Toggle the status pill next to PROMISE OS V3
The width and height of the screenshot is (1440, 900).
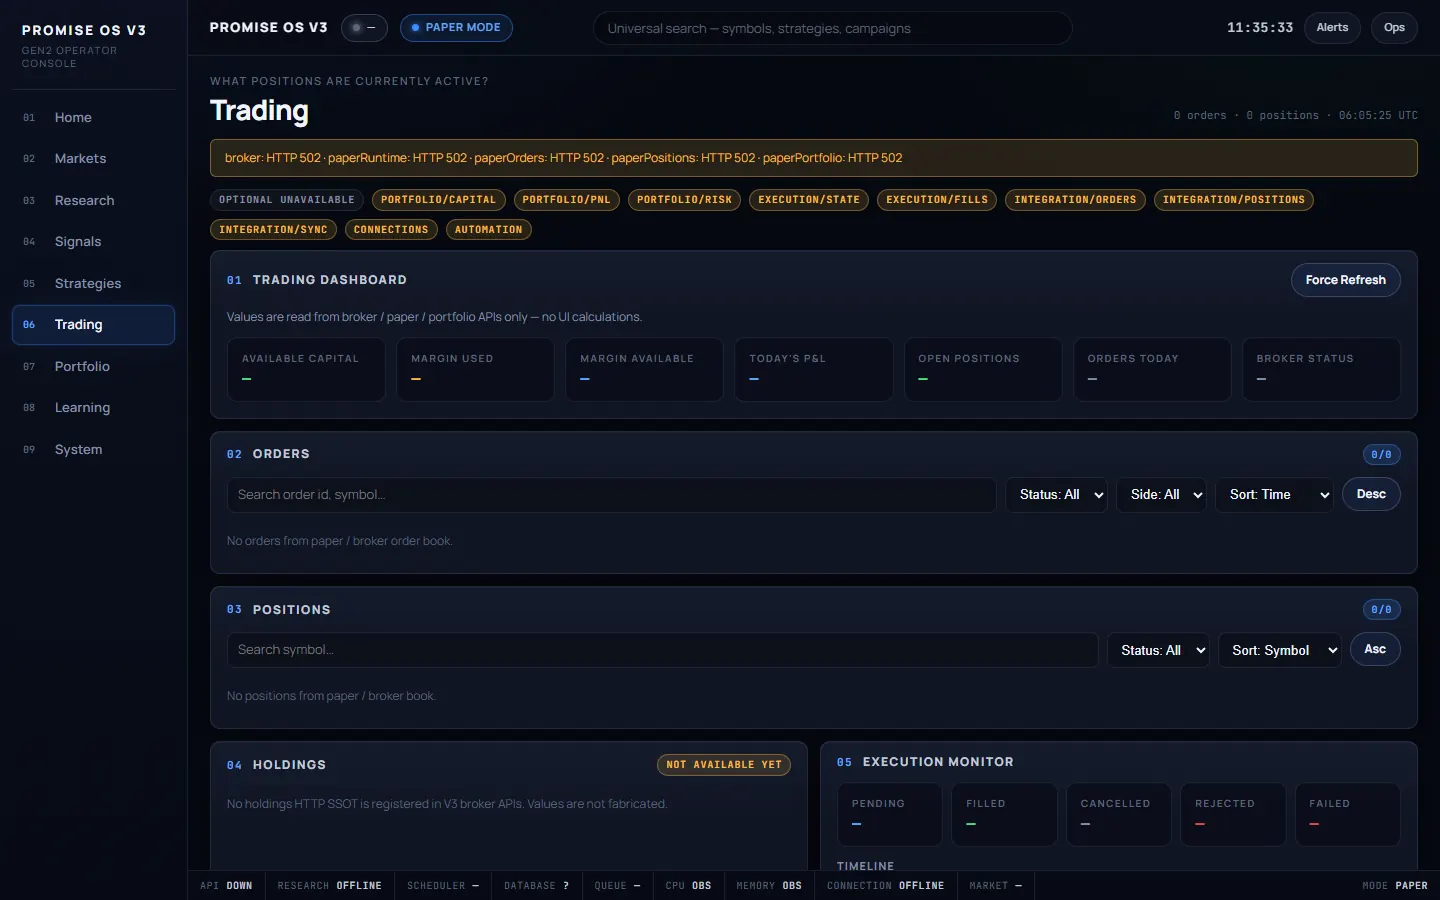[x=364, y=28]
